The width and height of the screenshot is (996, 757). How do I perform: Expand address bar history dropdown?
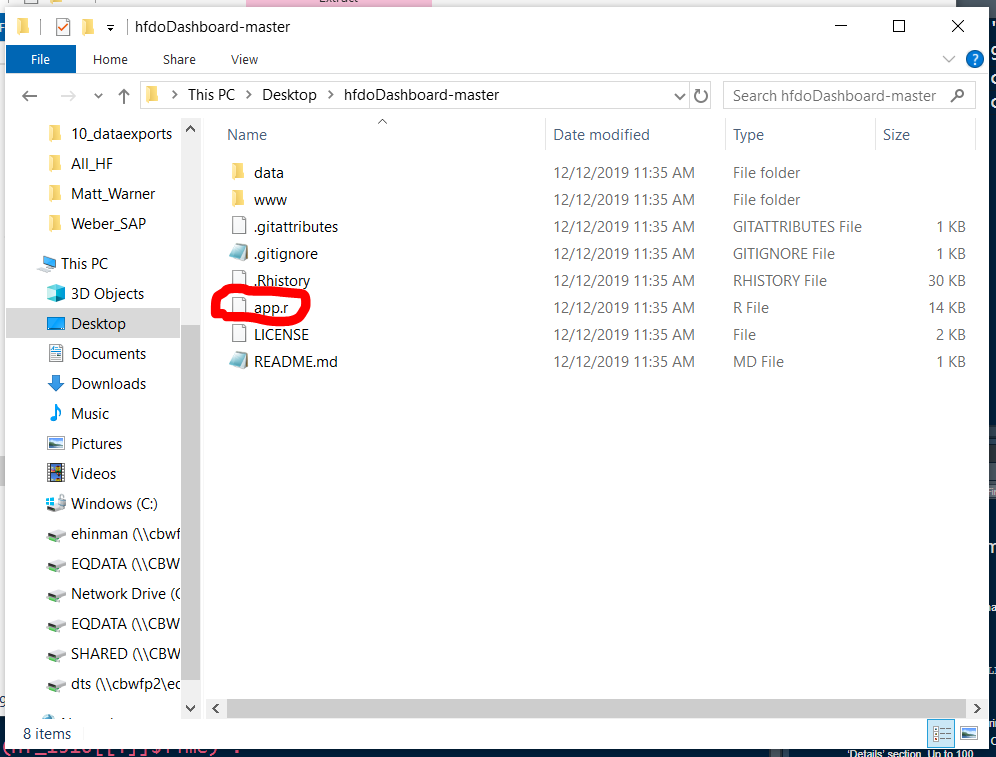(x=679, y=96)
